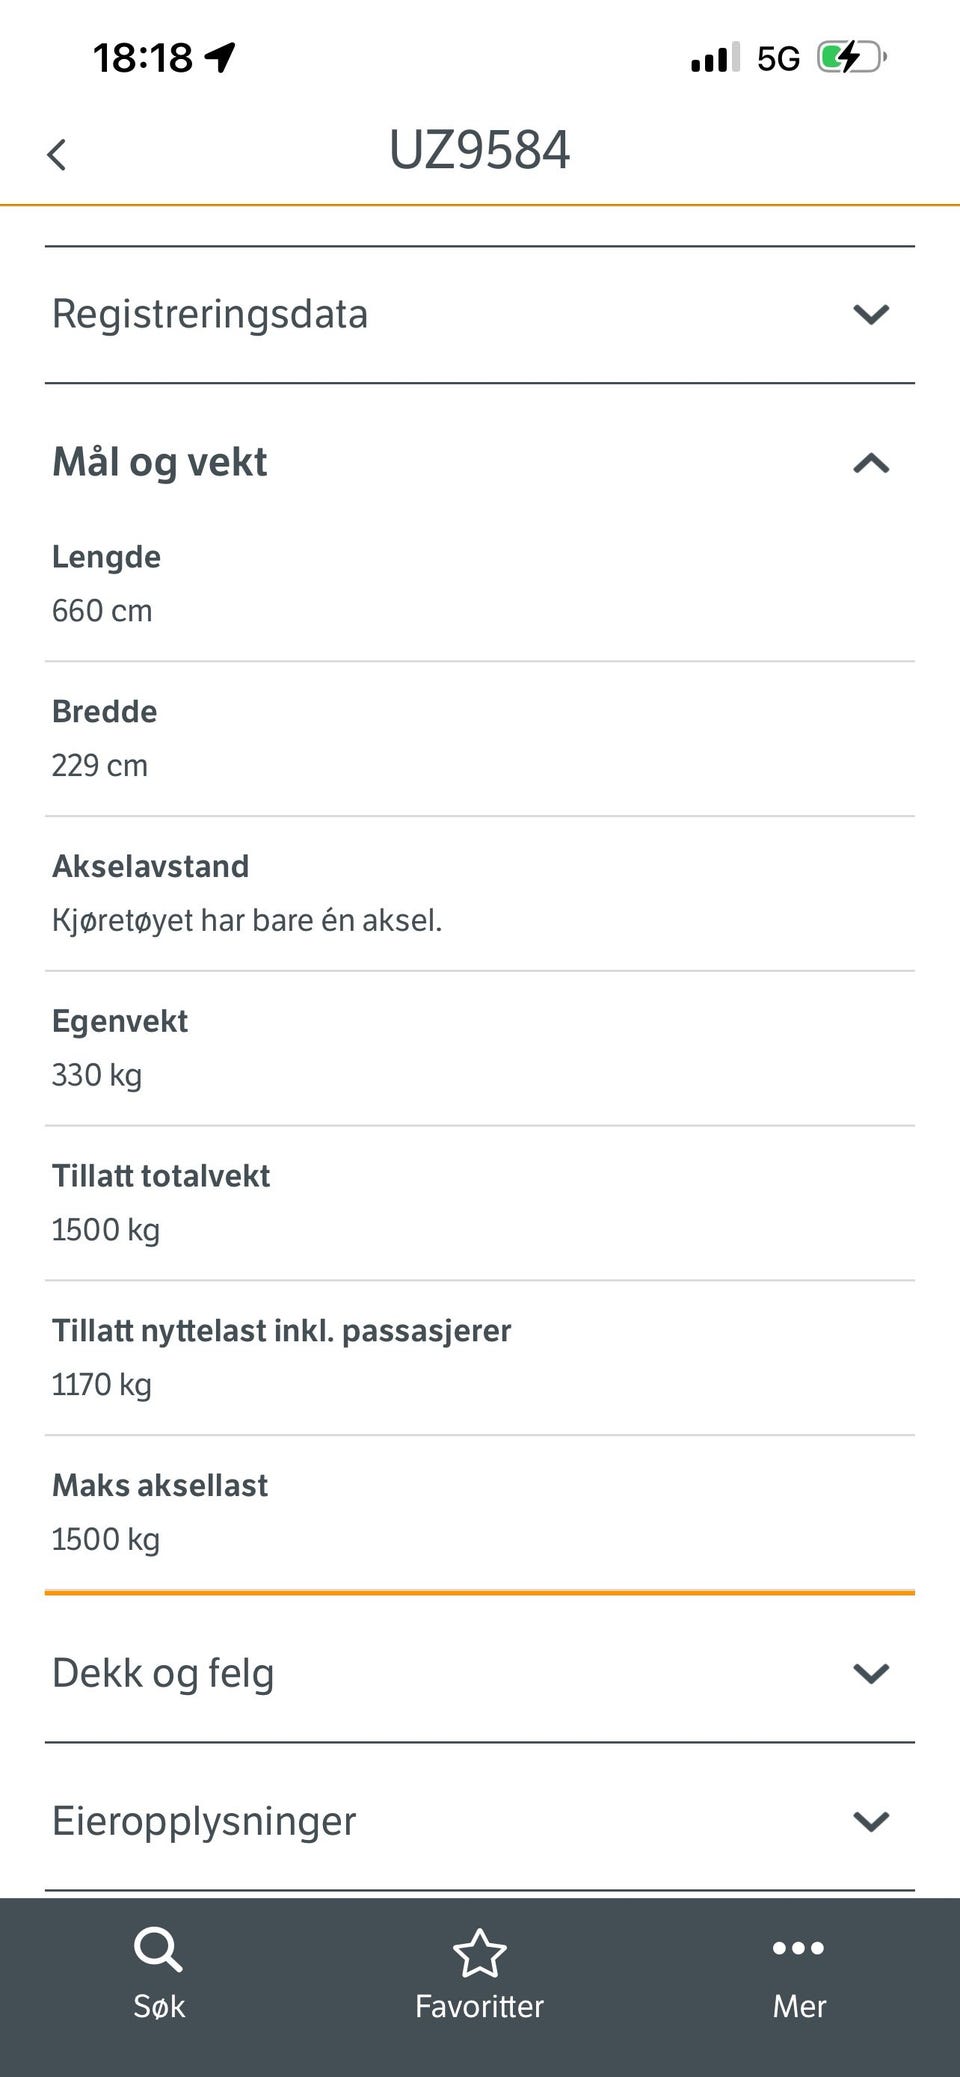Tap the location arrow in status bar
The image size is (960, 2077).
pos(220,57)
